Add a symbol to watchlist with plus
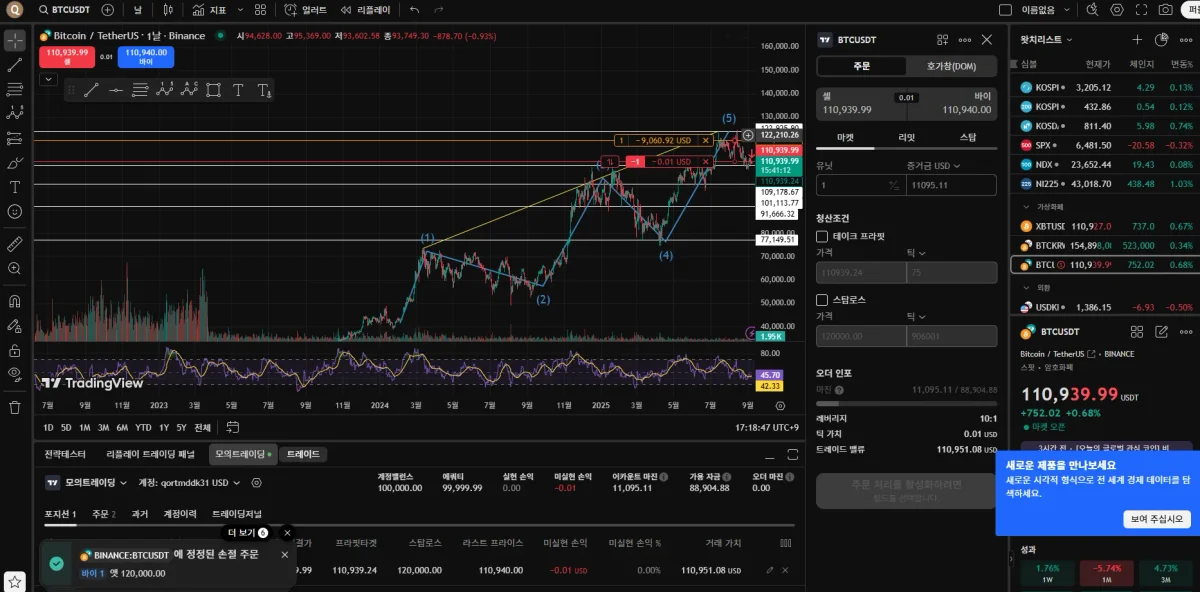The height and width of the screenshot is (592, 1200). tap(1137, 40)
